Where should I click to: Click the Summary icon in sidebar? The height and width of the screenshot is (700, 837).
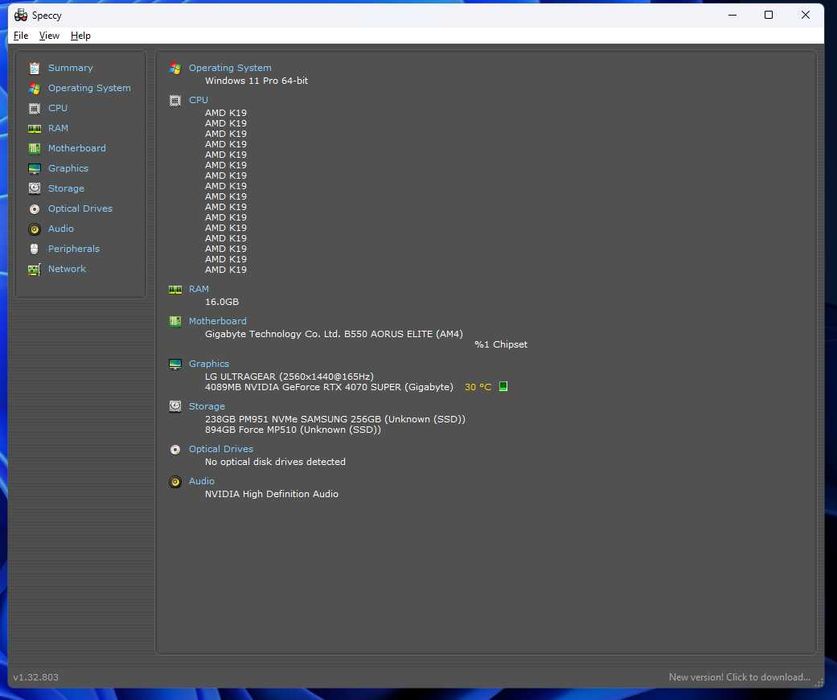point(35,68)
